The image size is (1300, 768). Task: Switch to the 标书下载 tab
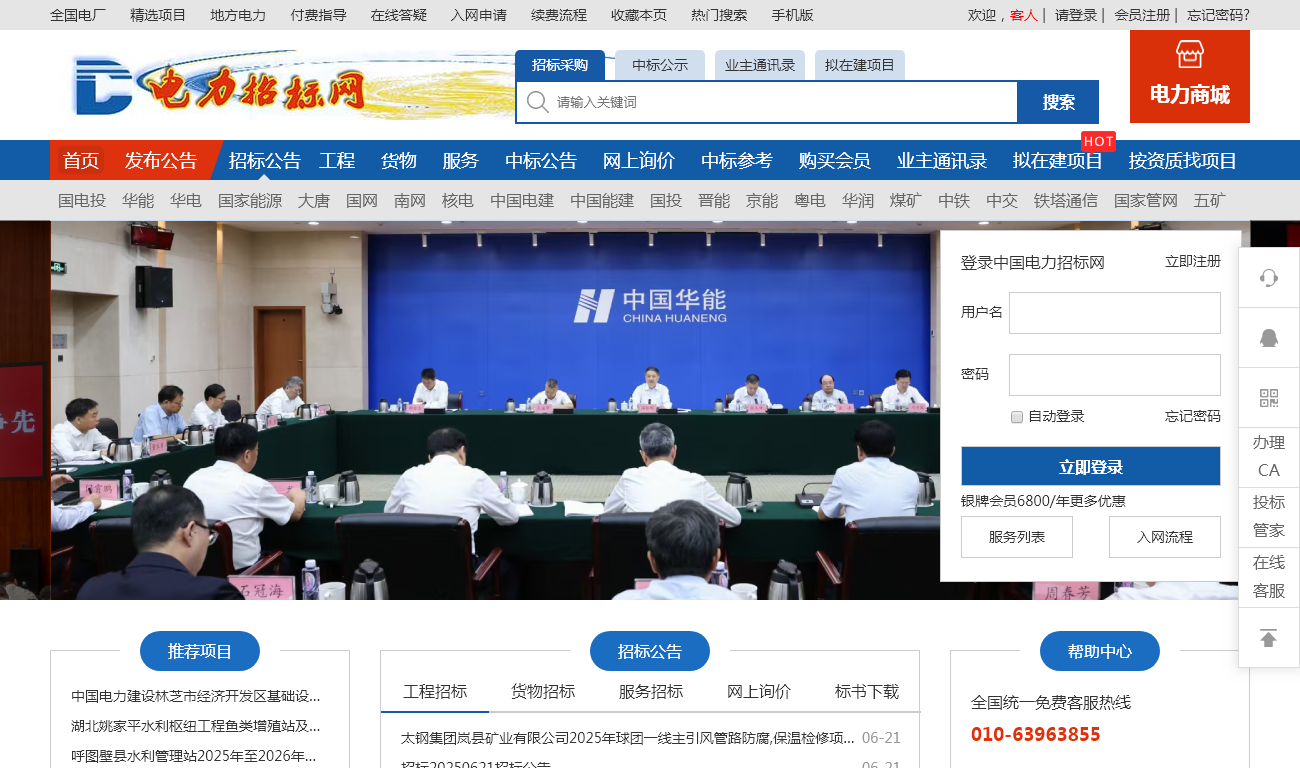[867, 691]
